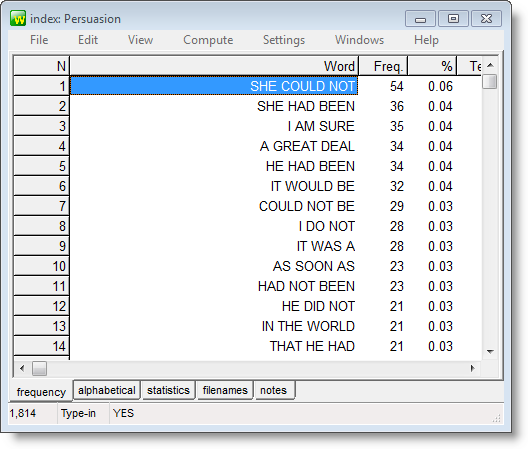Close the index: Persuasion window
Screen dimensions: 528x449
coord(486,19)
